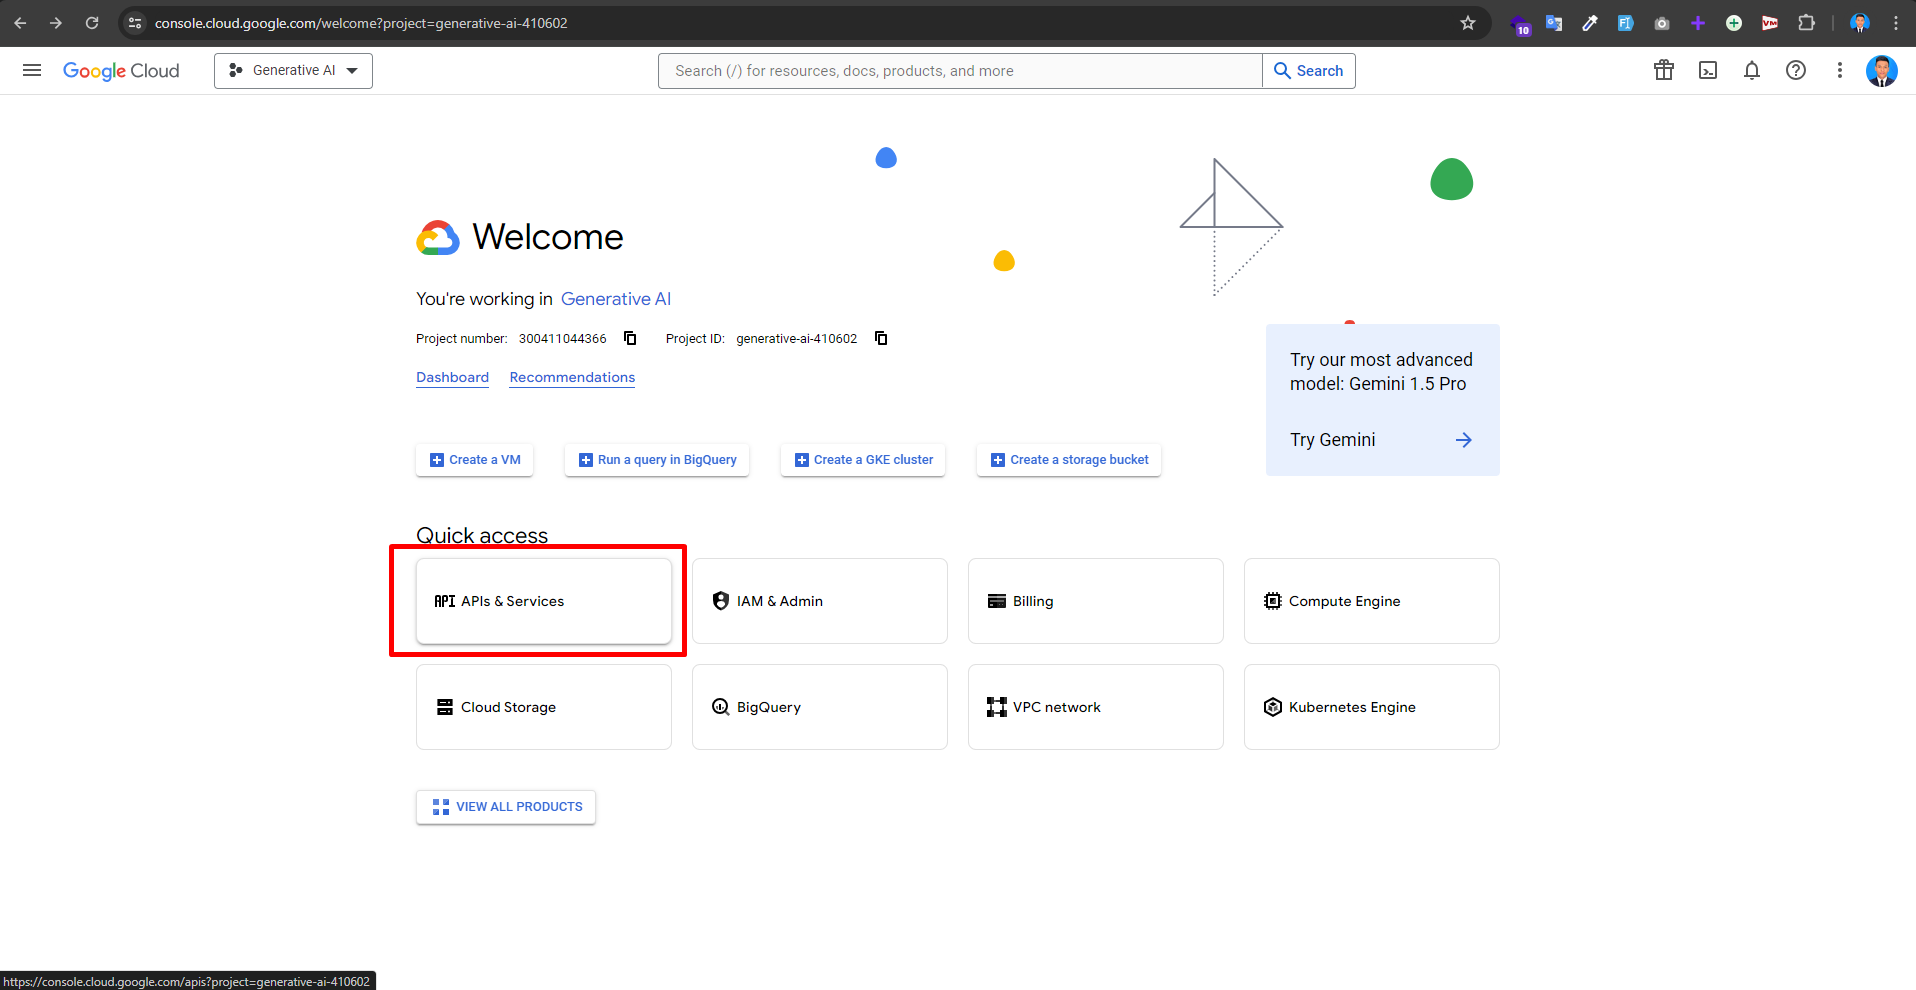Open the Chrome extensions puzzle icon
The width and height of the screenshot is (1916, 990).
[x=1806, y=23]
